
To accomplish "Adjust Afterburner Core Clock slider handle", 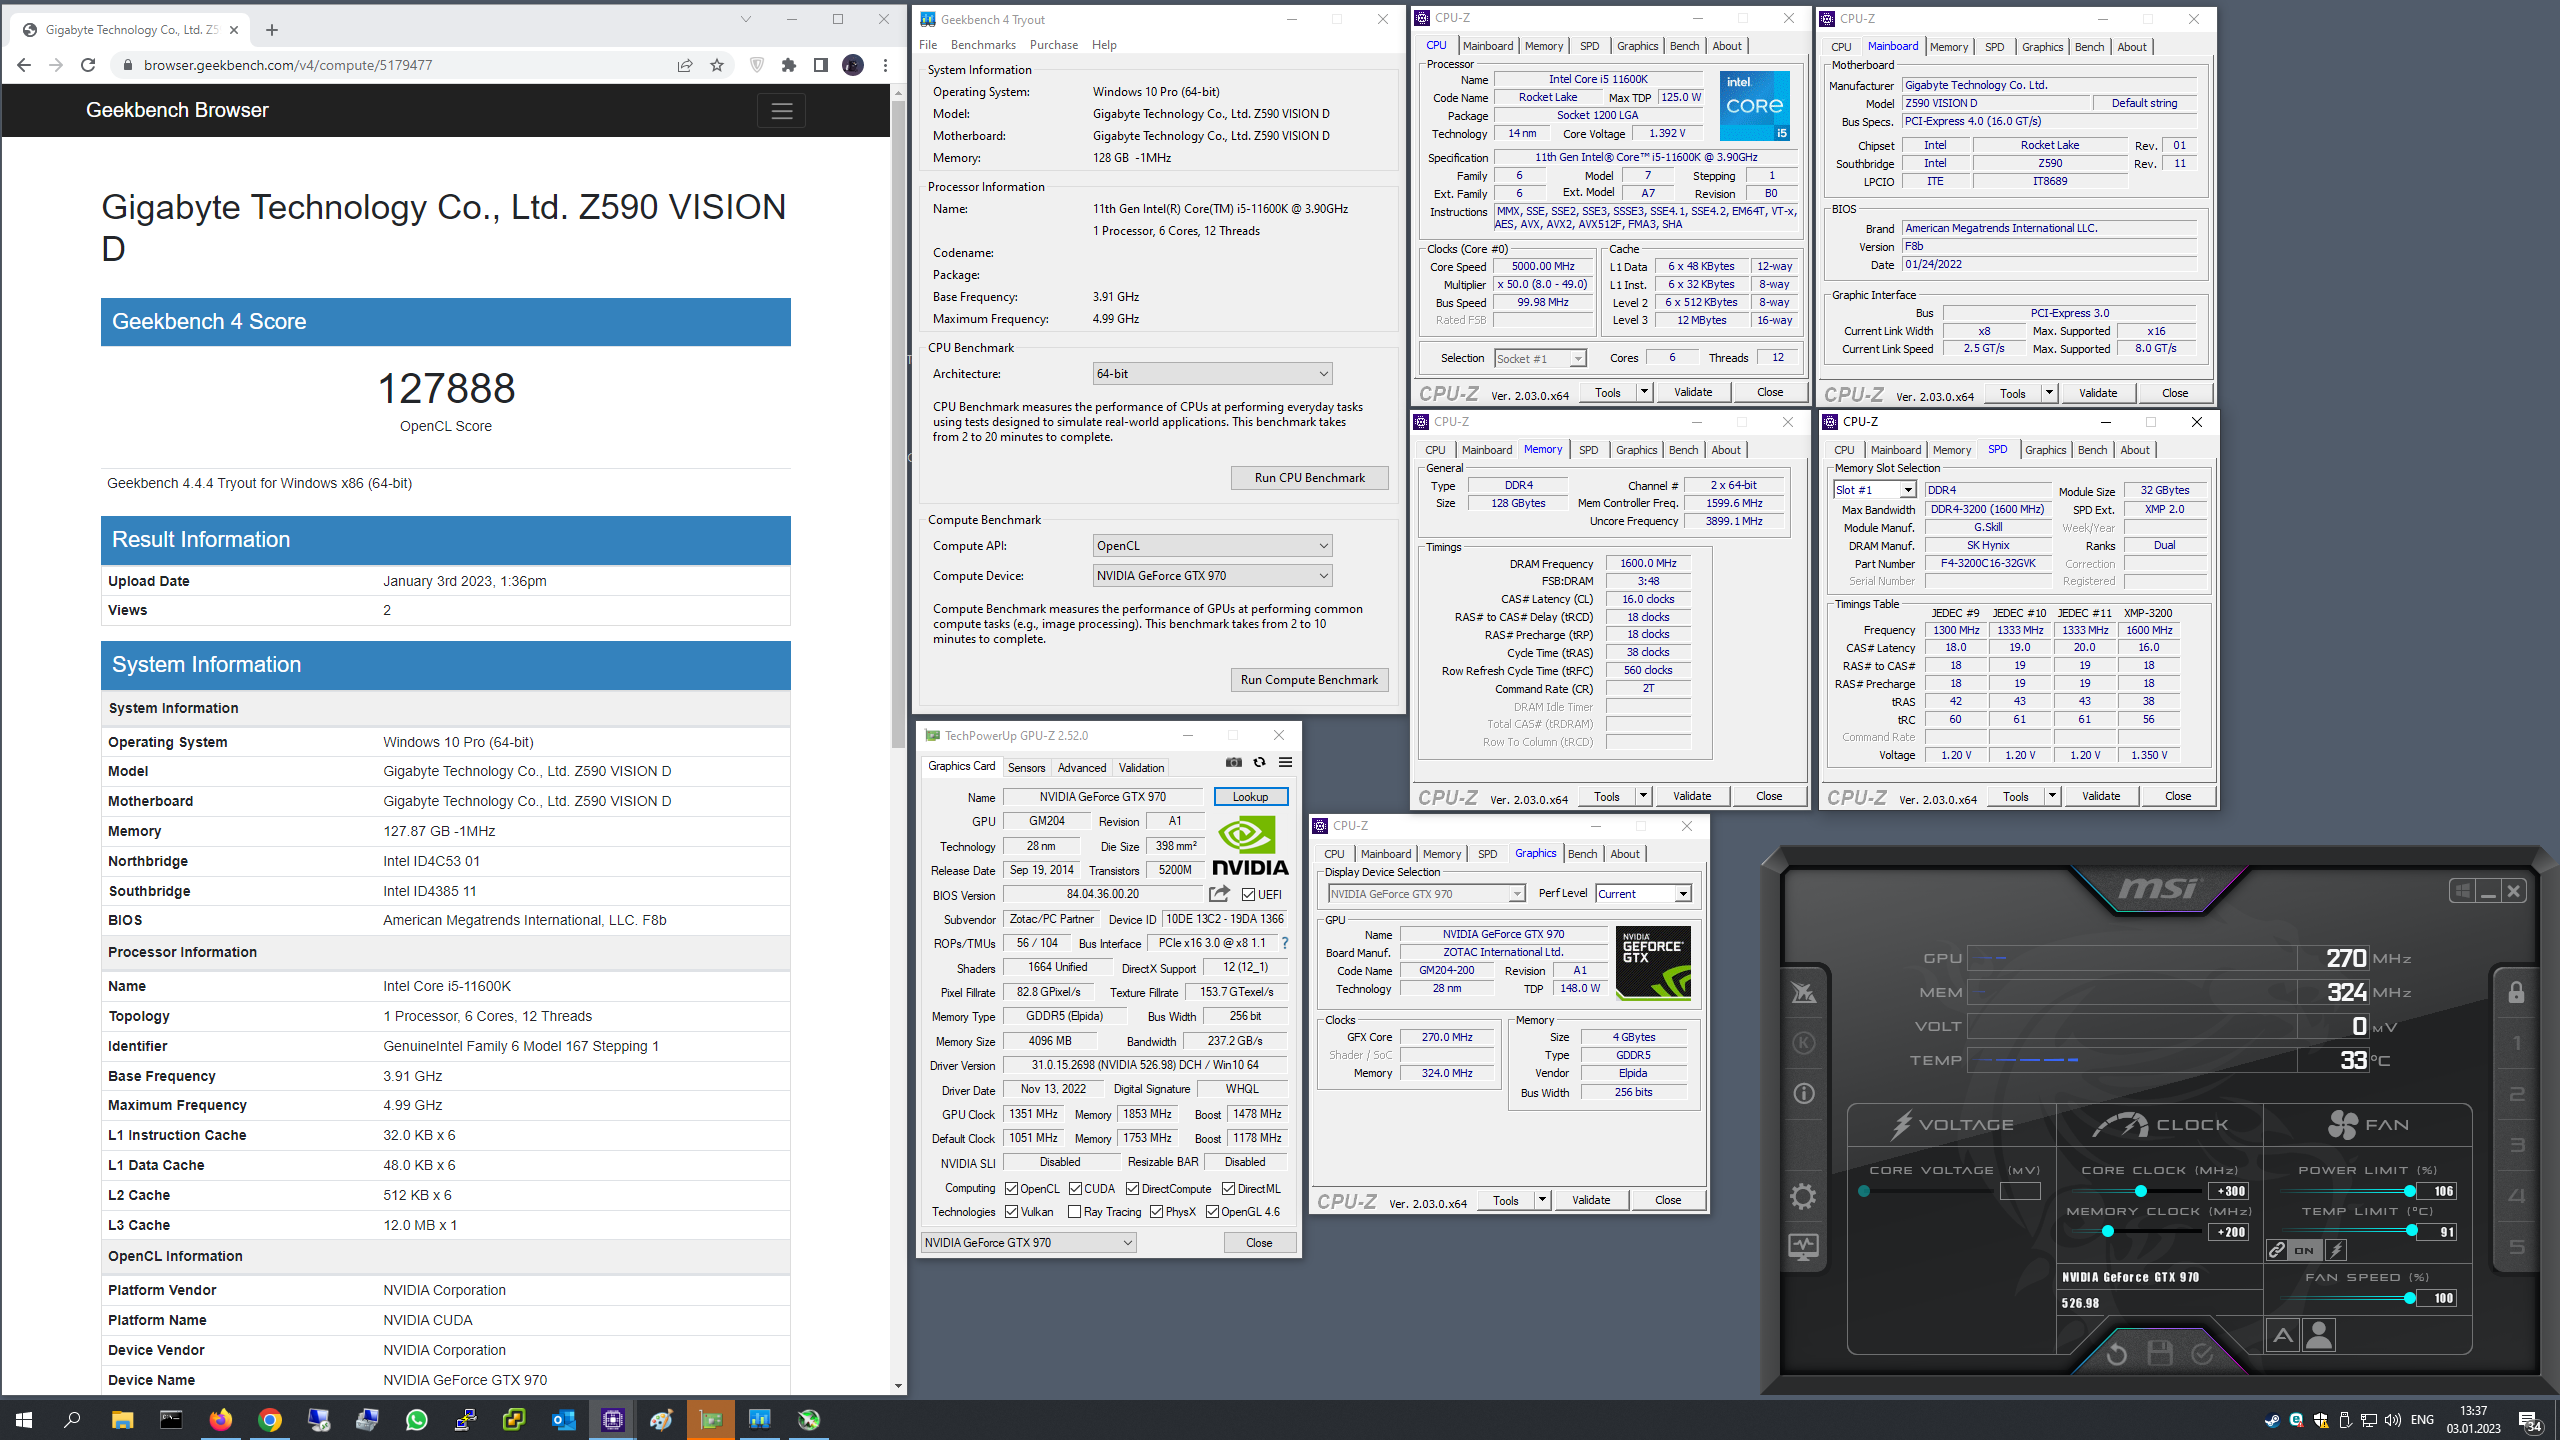I will tap(2141, 1191).
